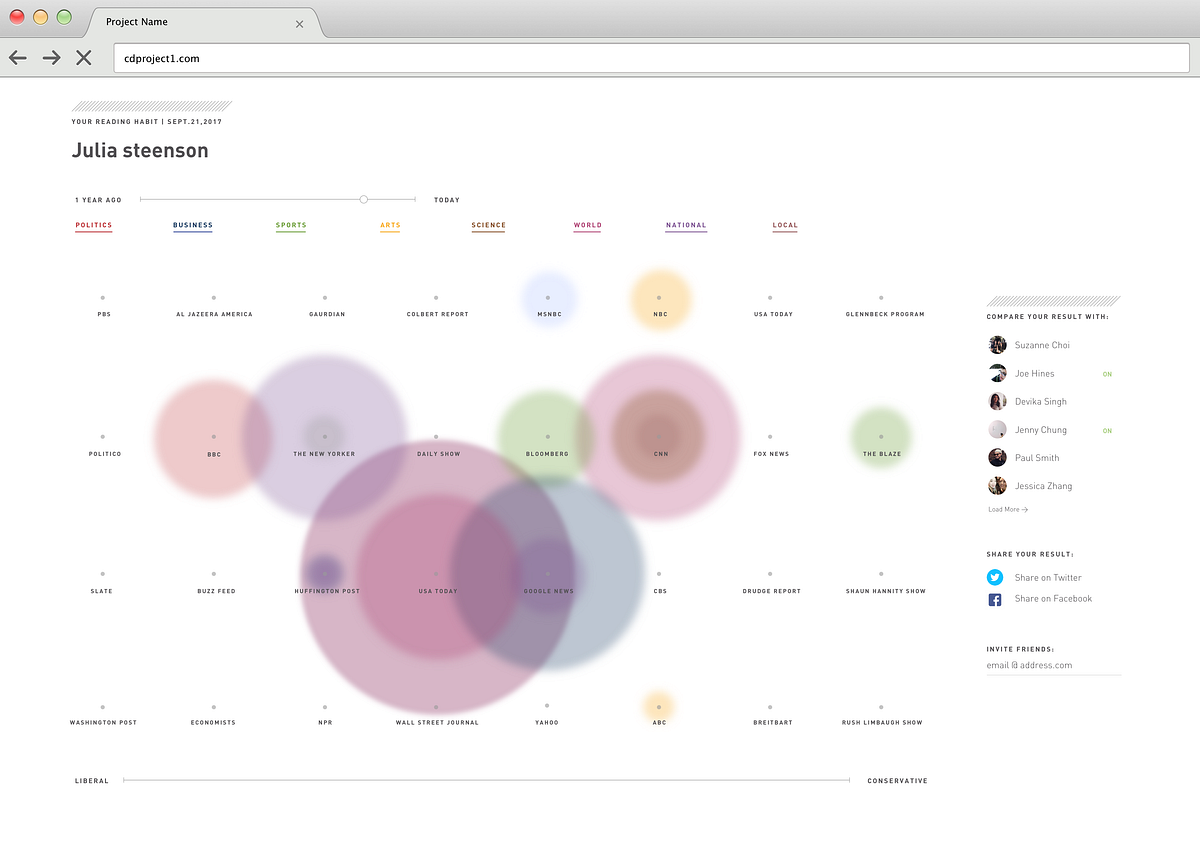The width and height of the screenshot is (1200, 853).
Task: Click the Wall Street Journal label
Action: [x=437, y=722]
